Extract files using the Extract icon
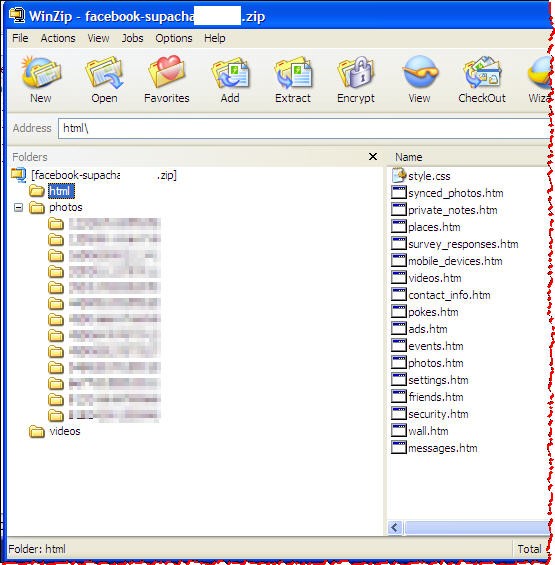 tap(293, 72)
